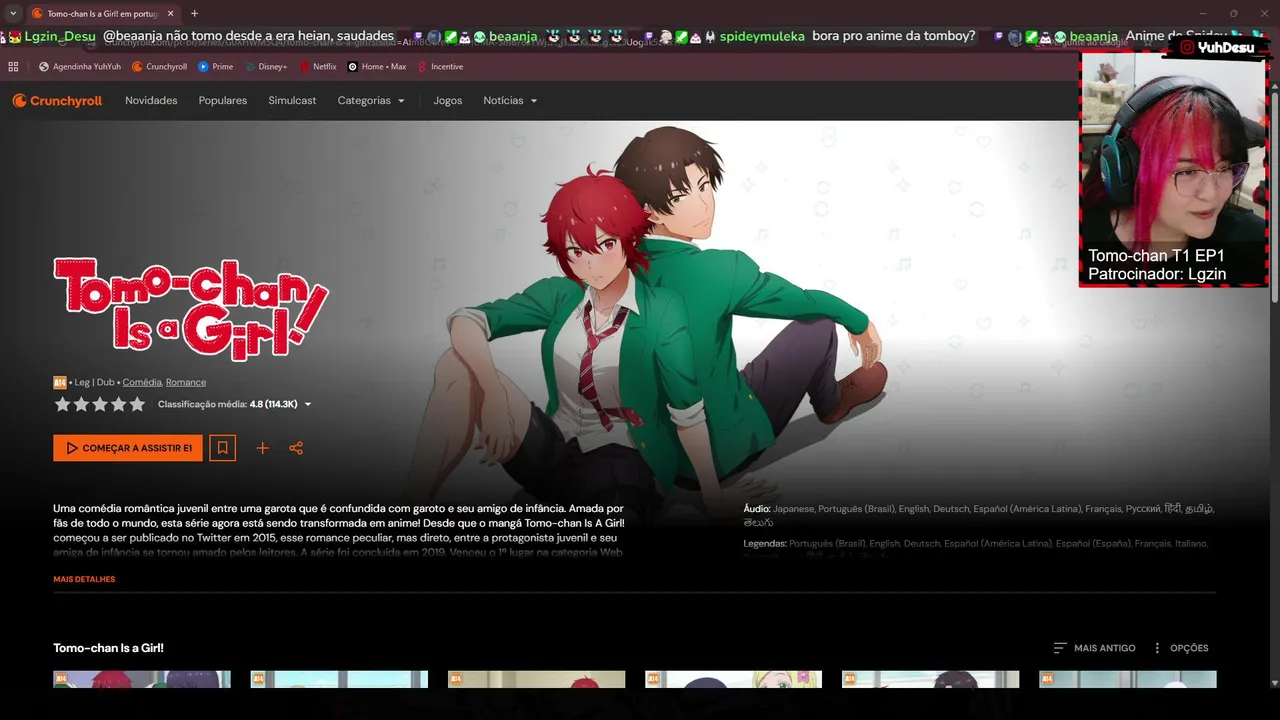
Task: Open the Disney+ bookmark
Action: tap(265, 67)
